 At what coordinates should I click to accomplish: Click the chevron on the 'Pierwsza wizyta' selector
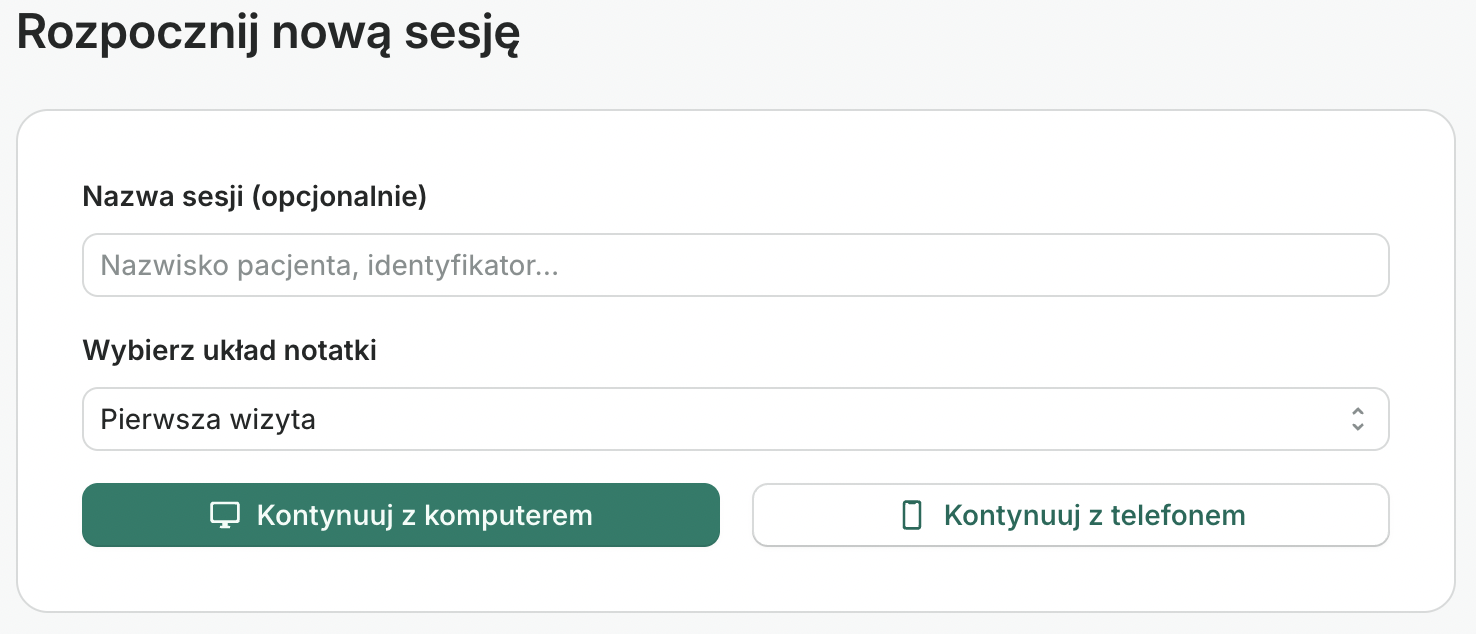[1358, 419]
